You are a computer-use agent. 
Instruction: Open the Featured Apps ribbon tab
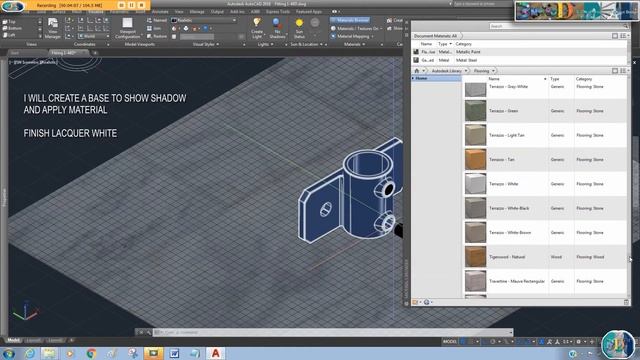[x=309, y=12]
